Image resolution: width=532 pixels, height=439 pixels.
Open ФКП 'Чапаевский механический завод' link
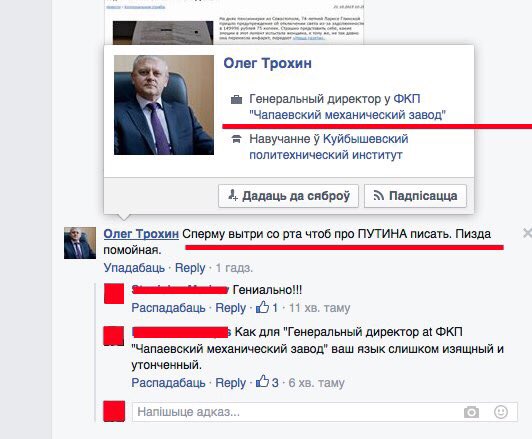(347, 107)
